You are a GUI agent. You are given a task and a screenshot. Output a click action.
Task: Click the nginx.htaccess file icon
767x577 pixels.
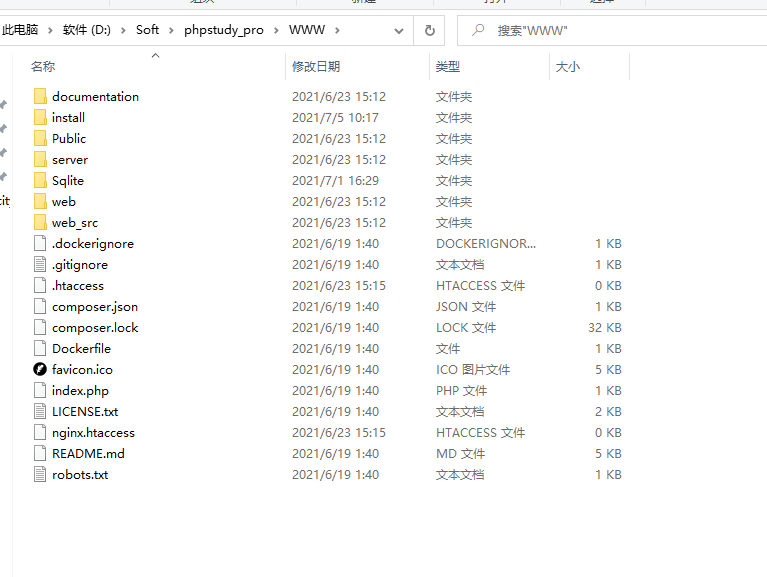[40, 433]
